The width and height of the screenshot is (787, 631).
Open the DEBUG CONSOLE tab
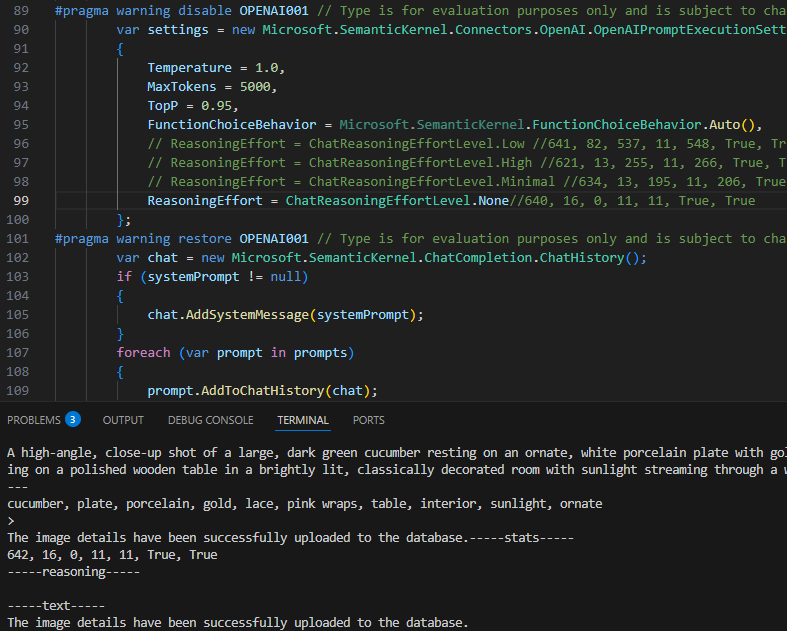point(210,420)
